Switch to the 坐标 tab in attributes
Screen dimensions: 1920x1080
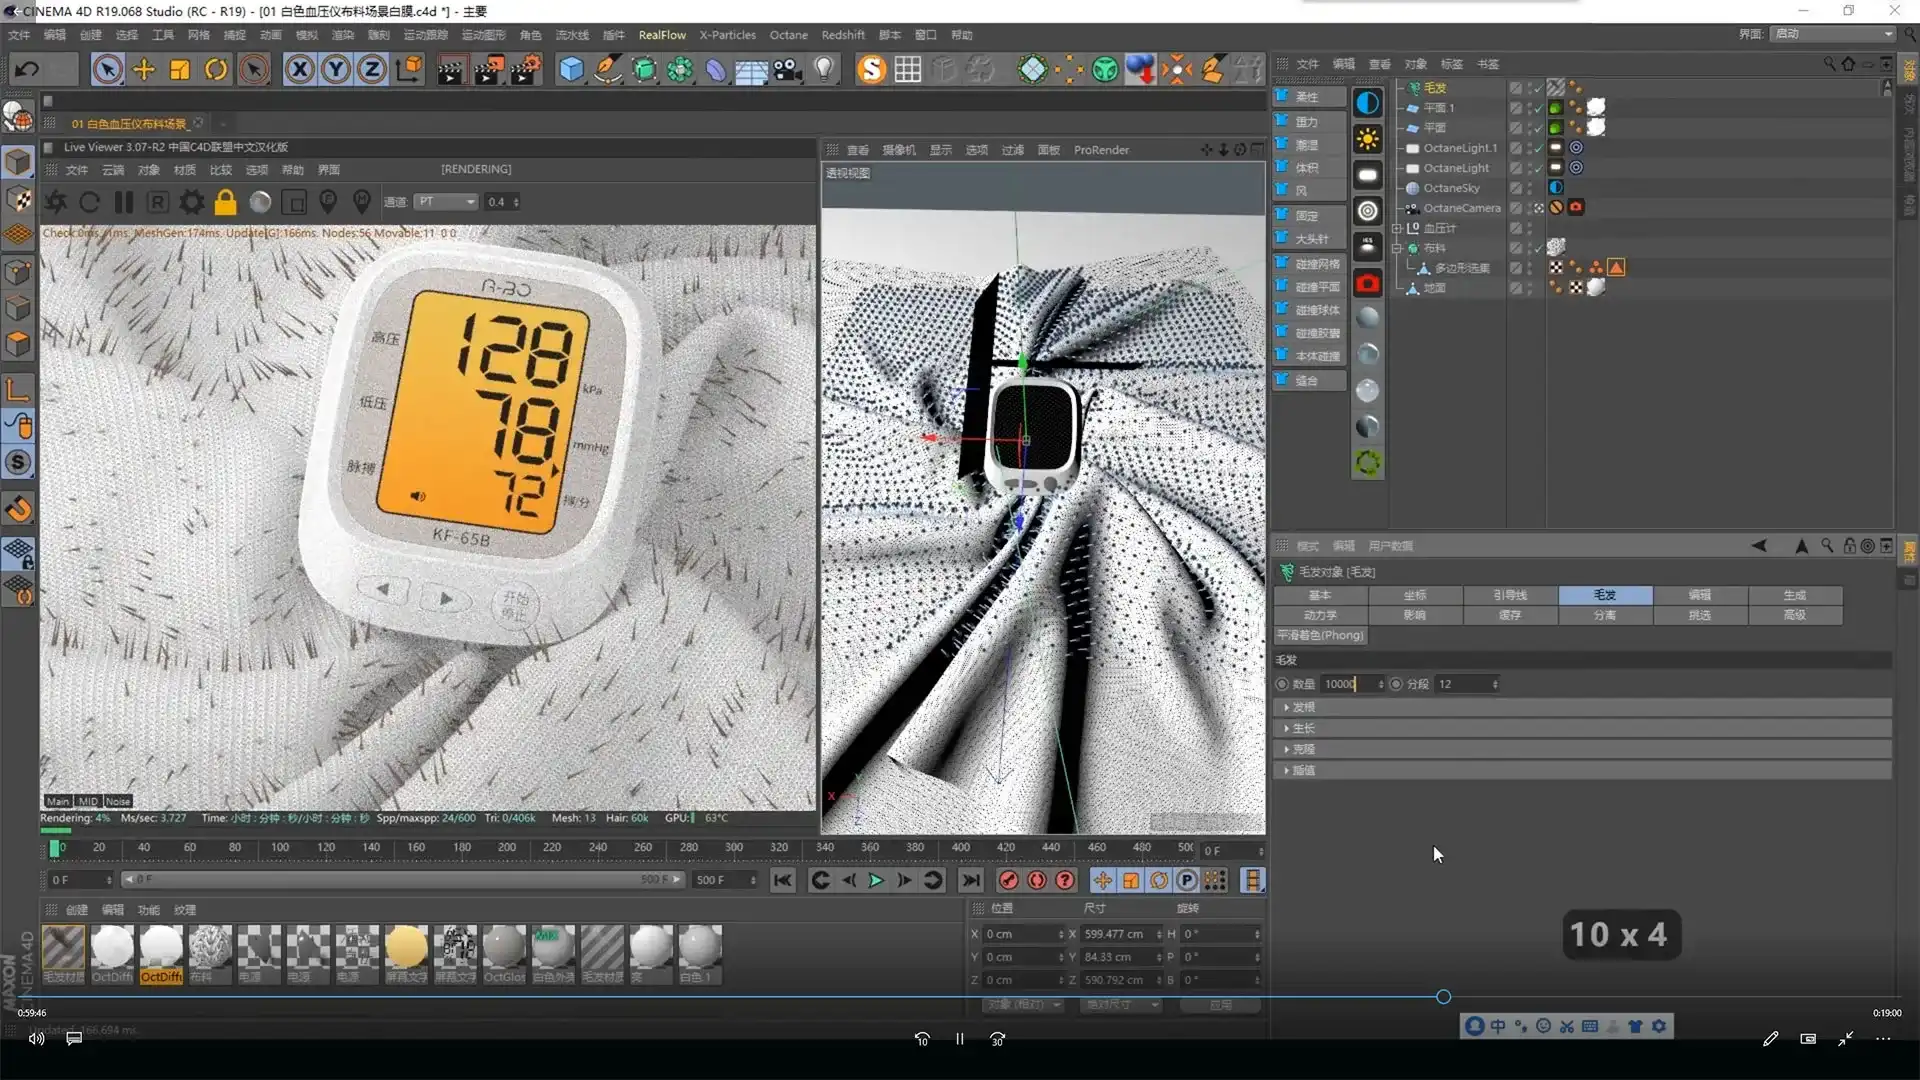pyautogui.click(x=1415, y=595)
